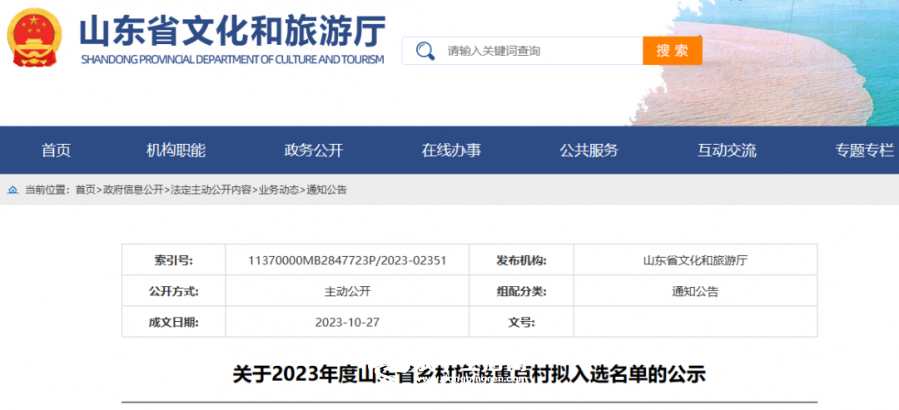Viewport: 899px width, 410px height.
Task: Click the article title about 乡村旅游重点村
Action: click(469, 376)
